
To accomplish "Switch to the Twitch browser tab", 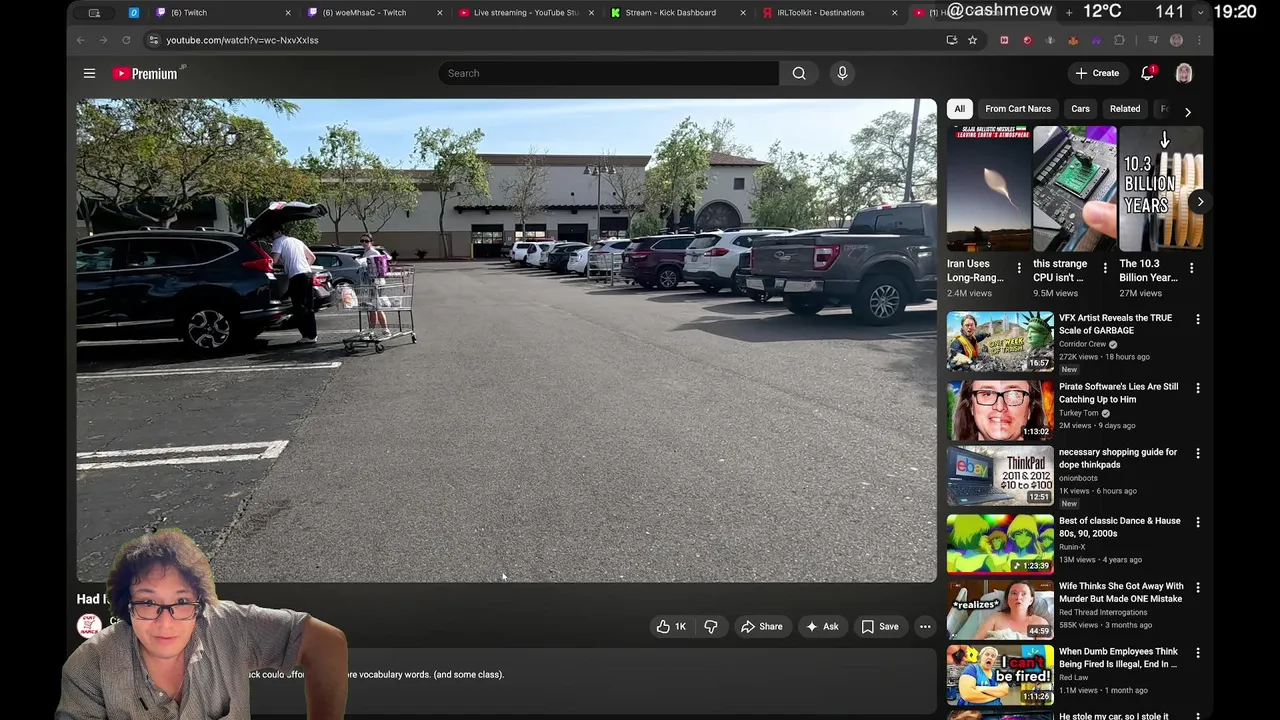I will (x=224, y=13).
